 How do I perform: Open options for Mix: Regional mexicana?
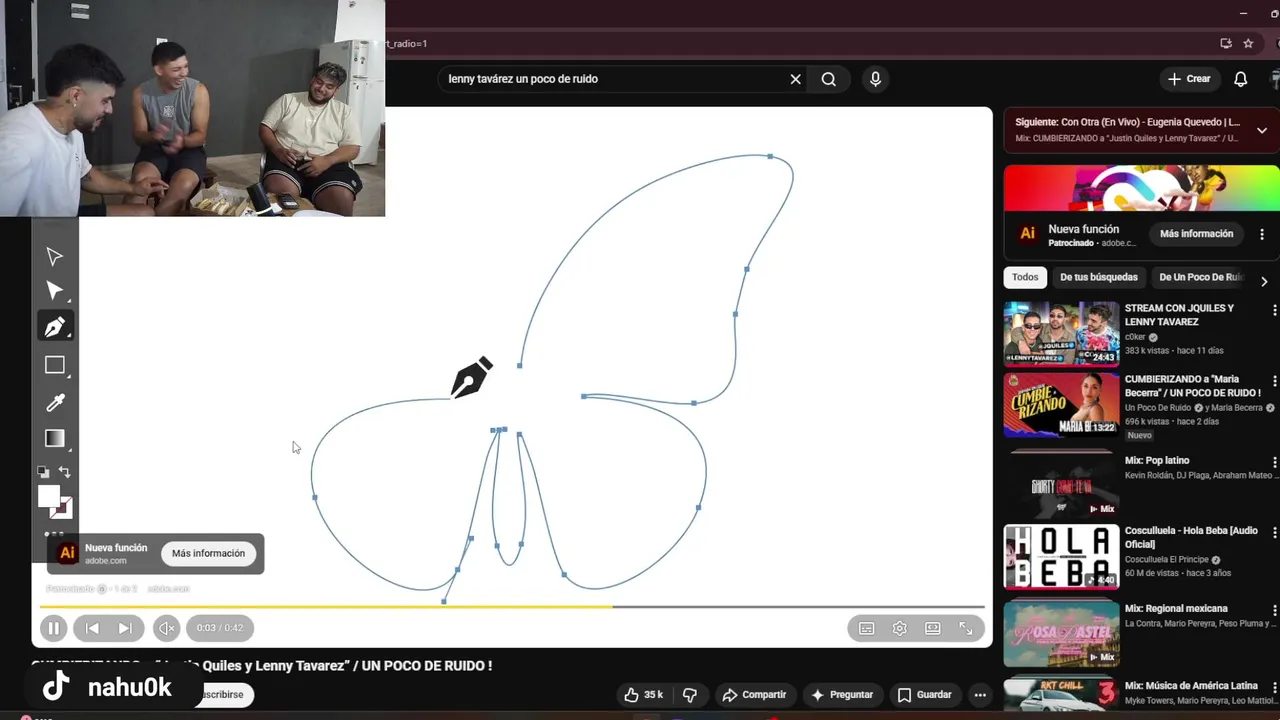1274,609
